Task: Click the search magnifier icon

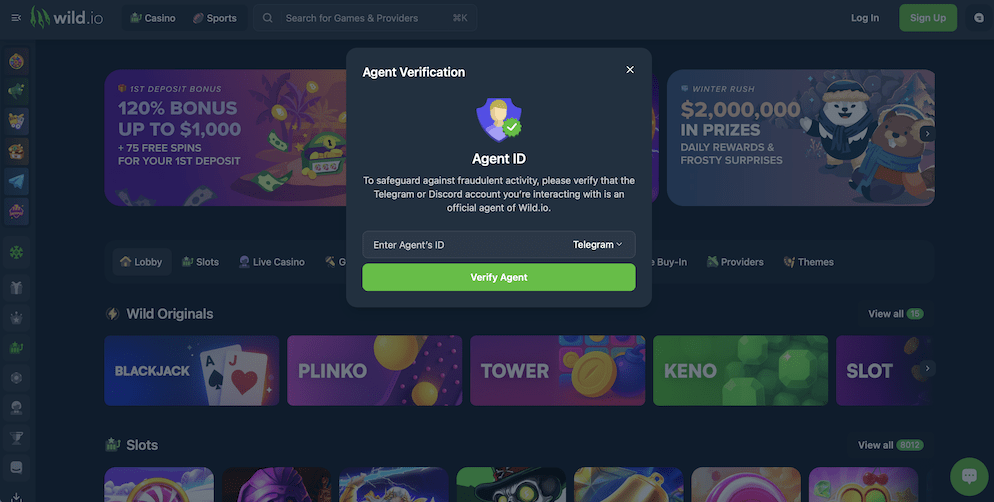Action: pos(268,18)
